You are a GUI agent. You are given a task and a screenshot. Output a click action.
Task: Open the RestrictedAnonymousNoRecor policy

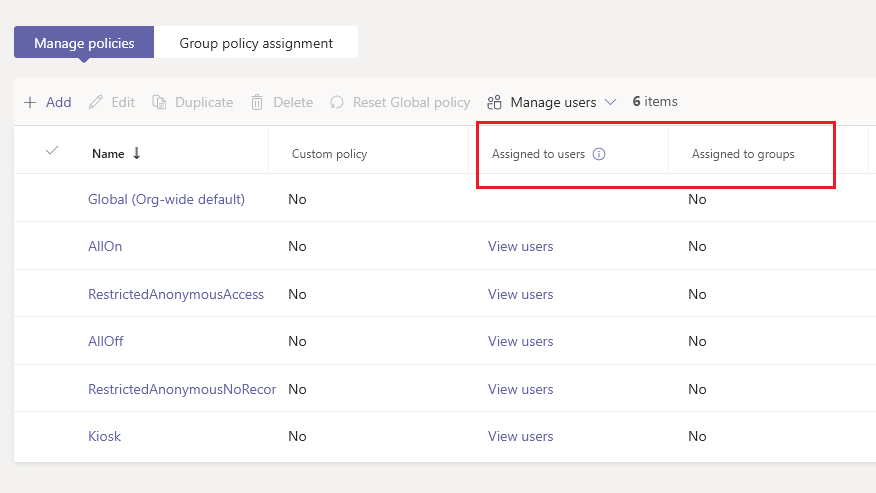[182, 389]
